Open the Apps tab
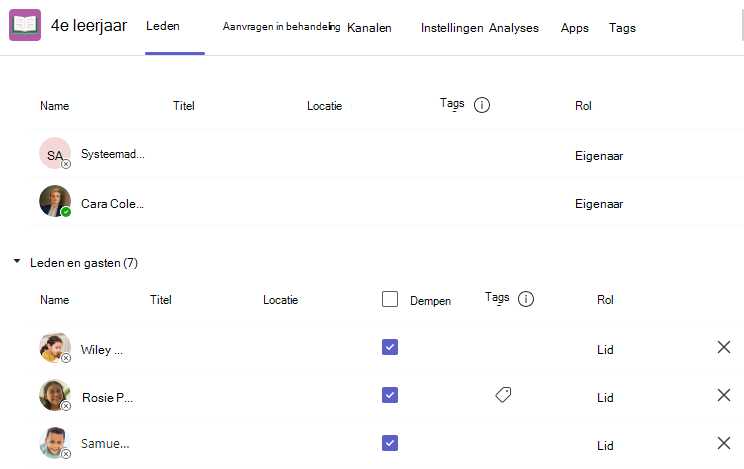 (x=575, y=28)
